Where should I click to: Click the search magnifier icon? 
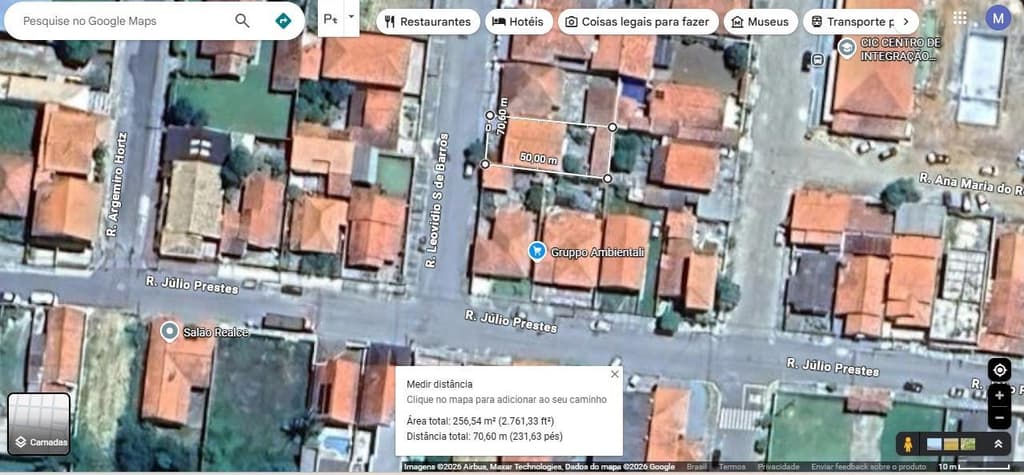[x=242, y=21]
